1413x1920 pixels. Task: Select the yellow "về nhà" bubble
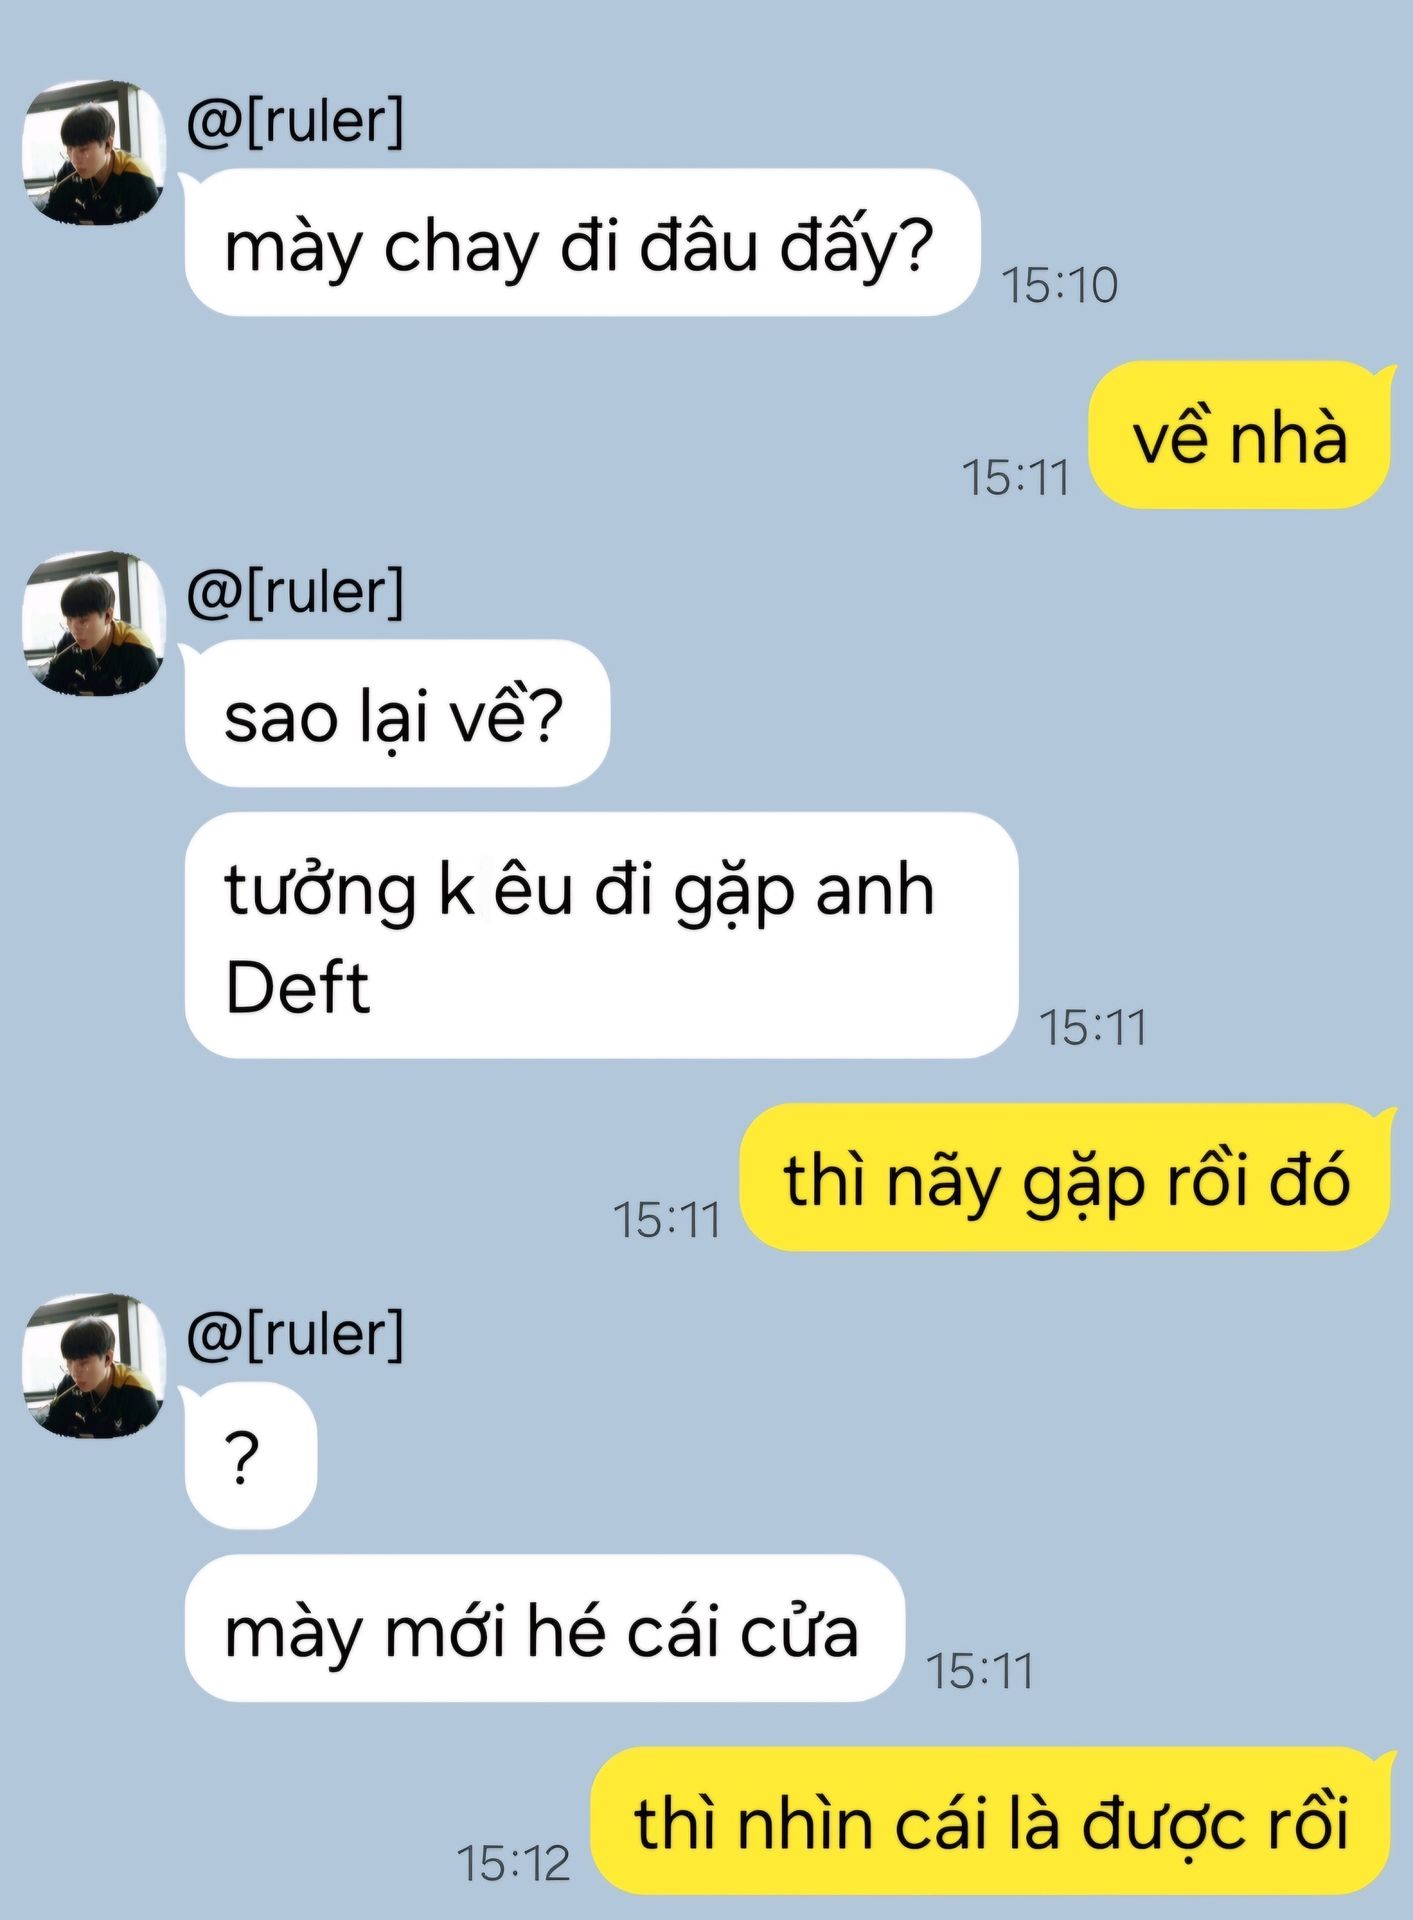(x=1239, y=435)
